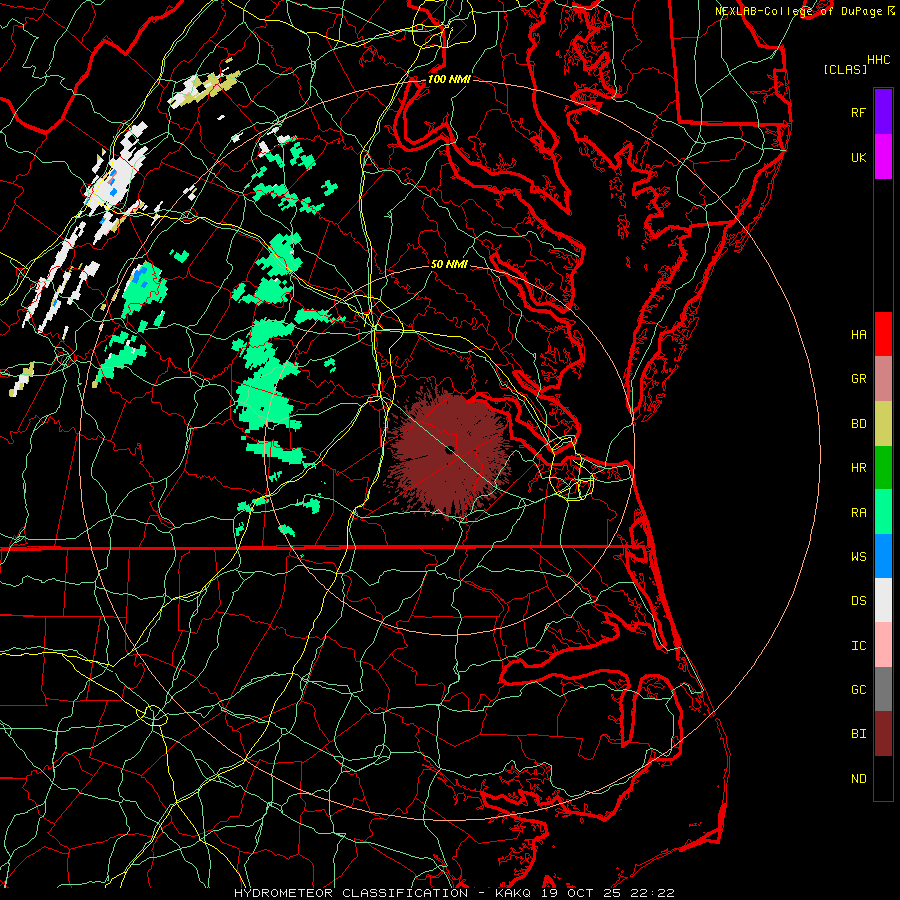Screen dimensions: 900x900
Task: Click the DS white legend swatch
Action: coord(883,600)
